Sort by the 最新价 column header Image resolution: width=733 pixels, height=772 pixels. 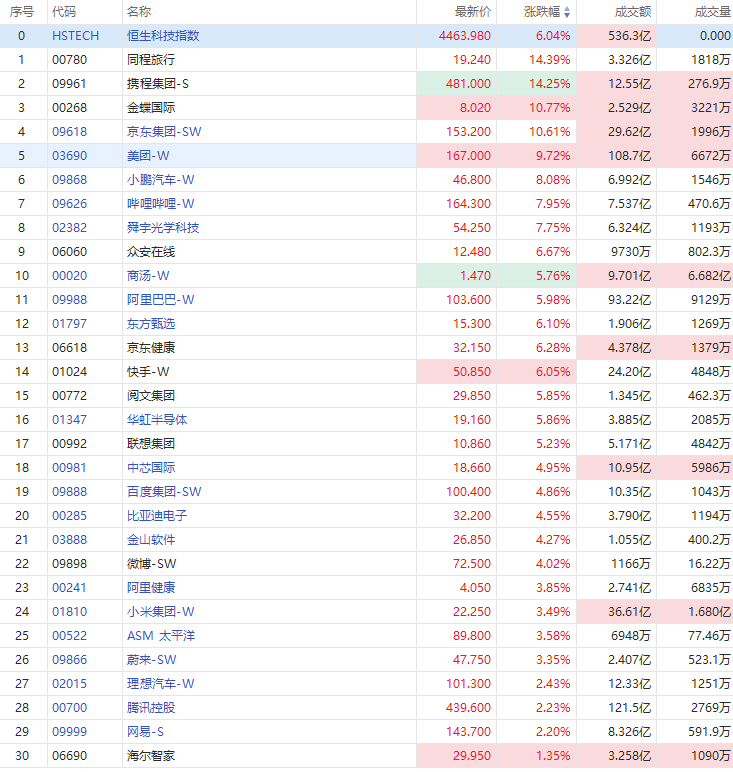[473, 12]
